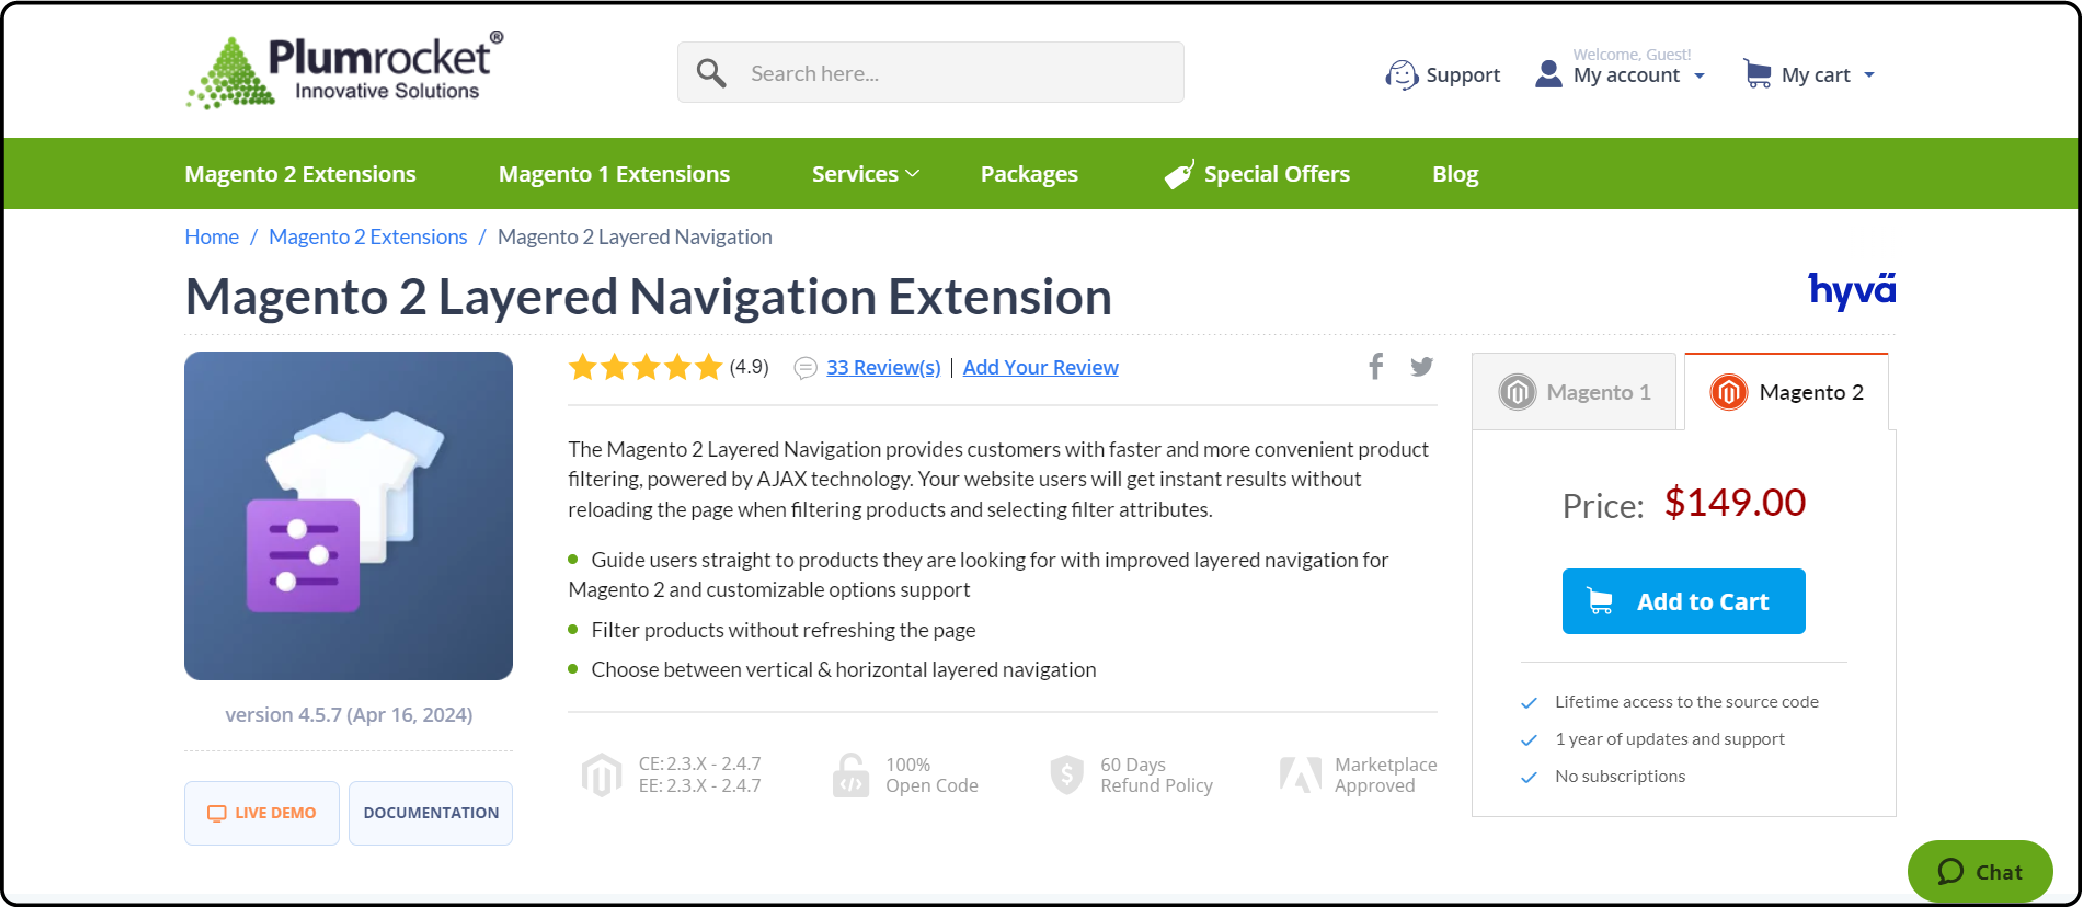Click the Support headset icon
The image size is (2082, 907).
(1402, 74)
